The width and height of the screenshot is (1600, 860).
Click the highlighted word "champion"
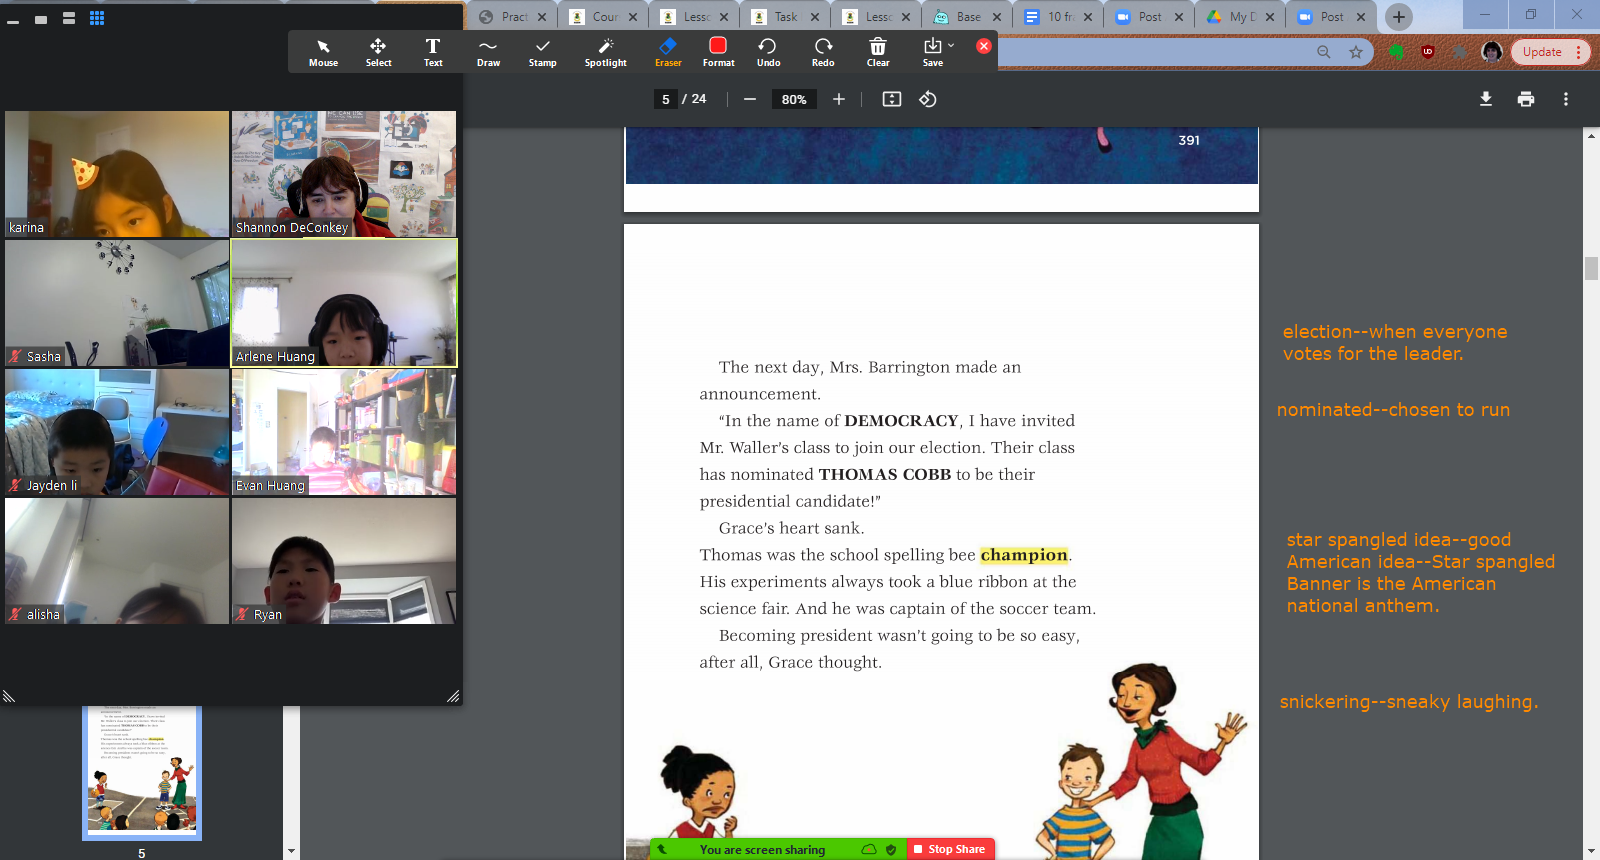(x=1024, y=555)
